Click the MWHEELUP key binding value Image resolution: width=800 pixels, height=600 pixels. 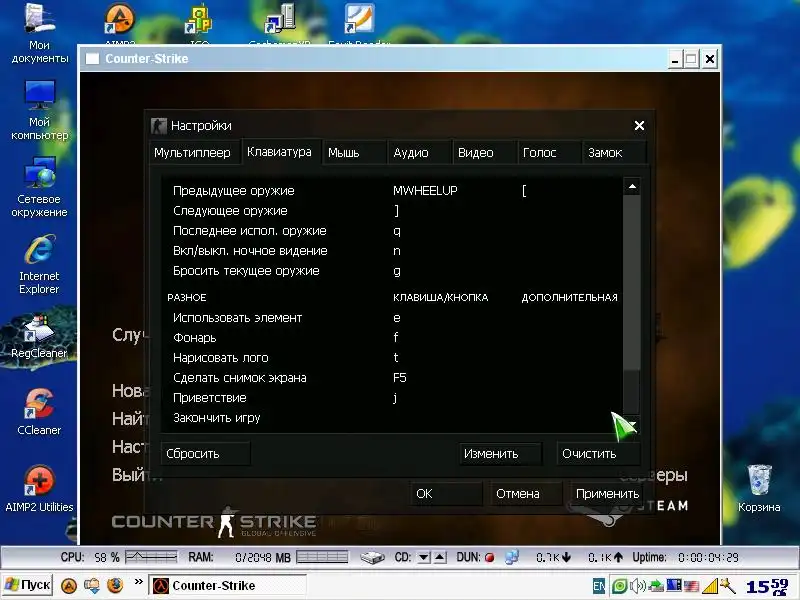[x=425, y=191]
